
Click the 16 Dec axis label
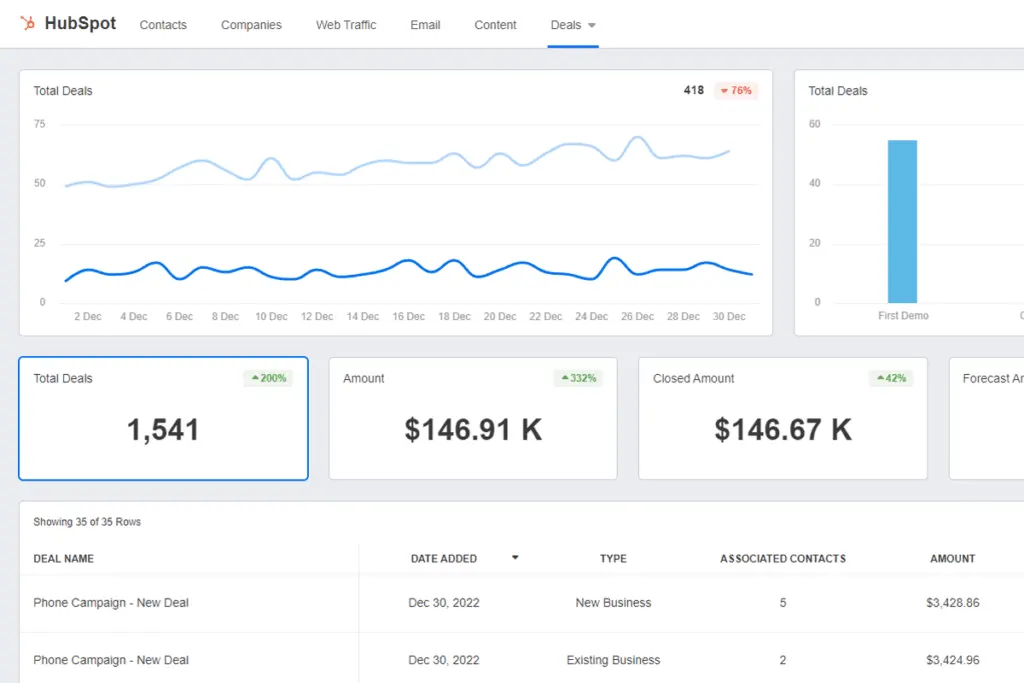coord(408,316)
